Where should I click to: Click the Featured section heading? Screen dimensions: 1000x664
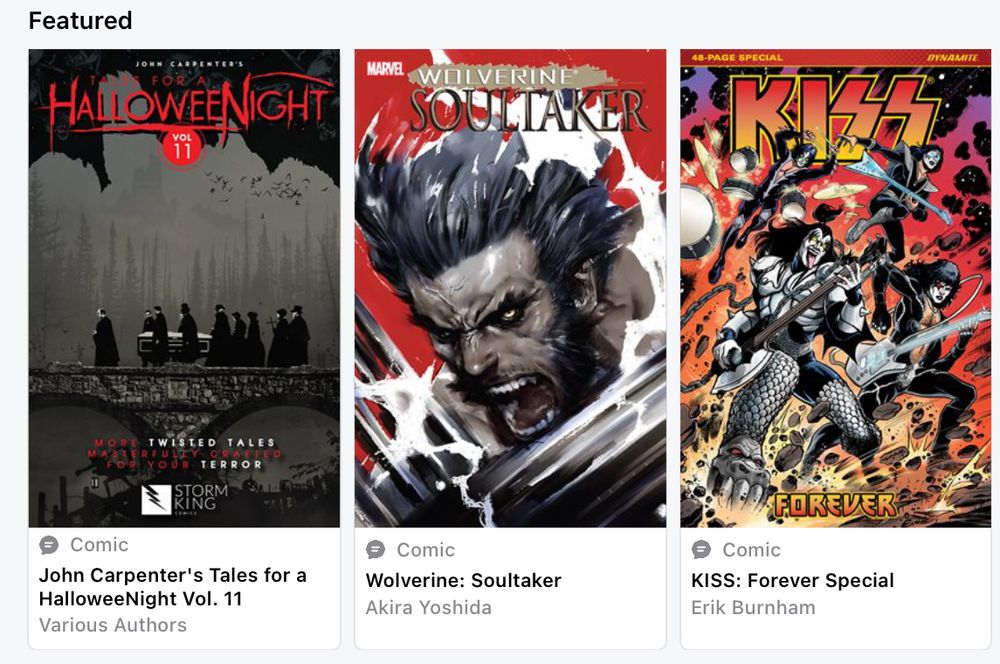80,20
